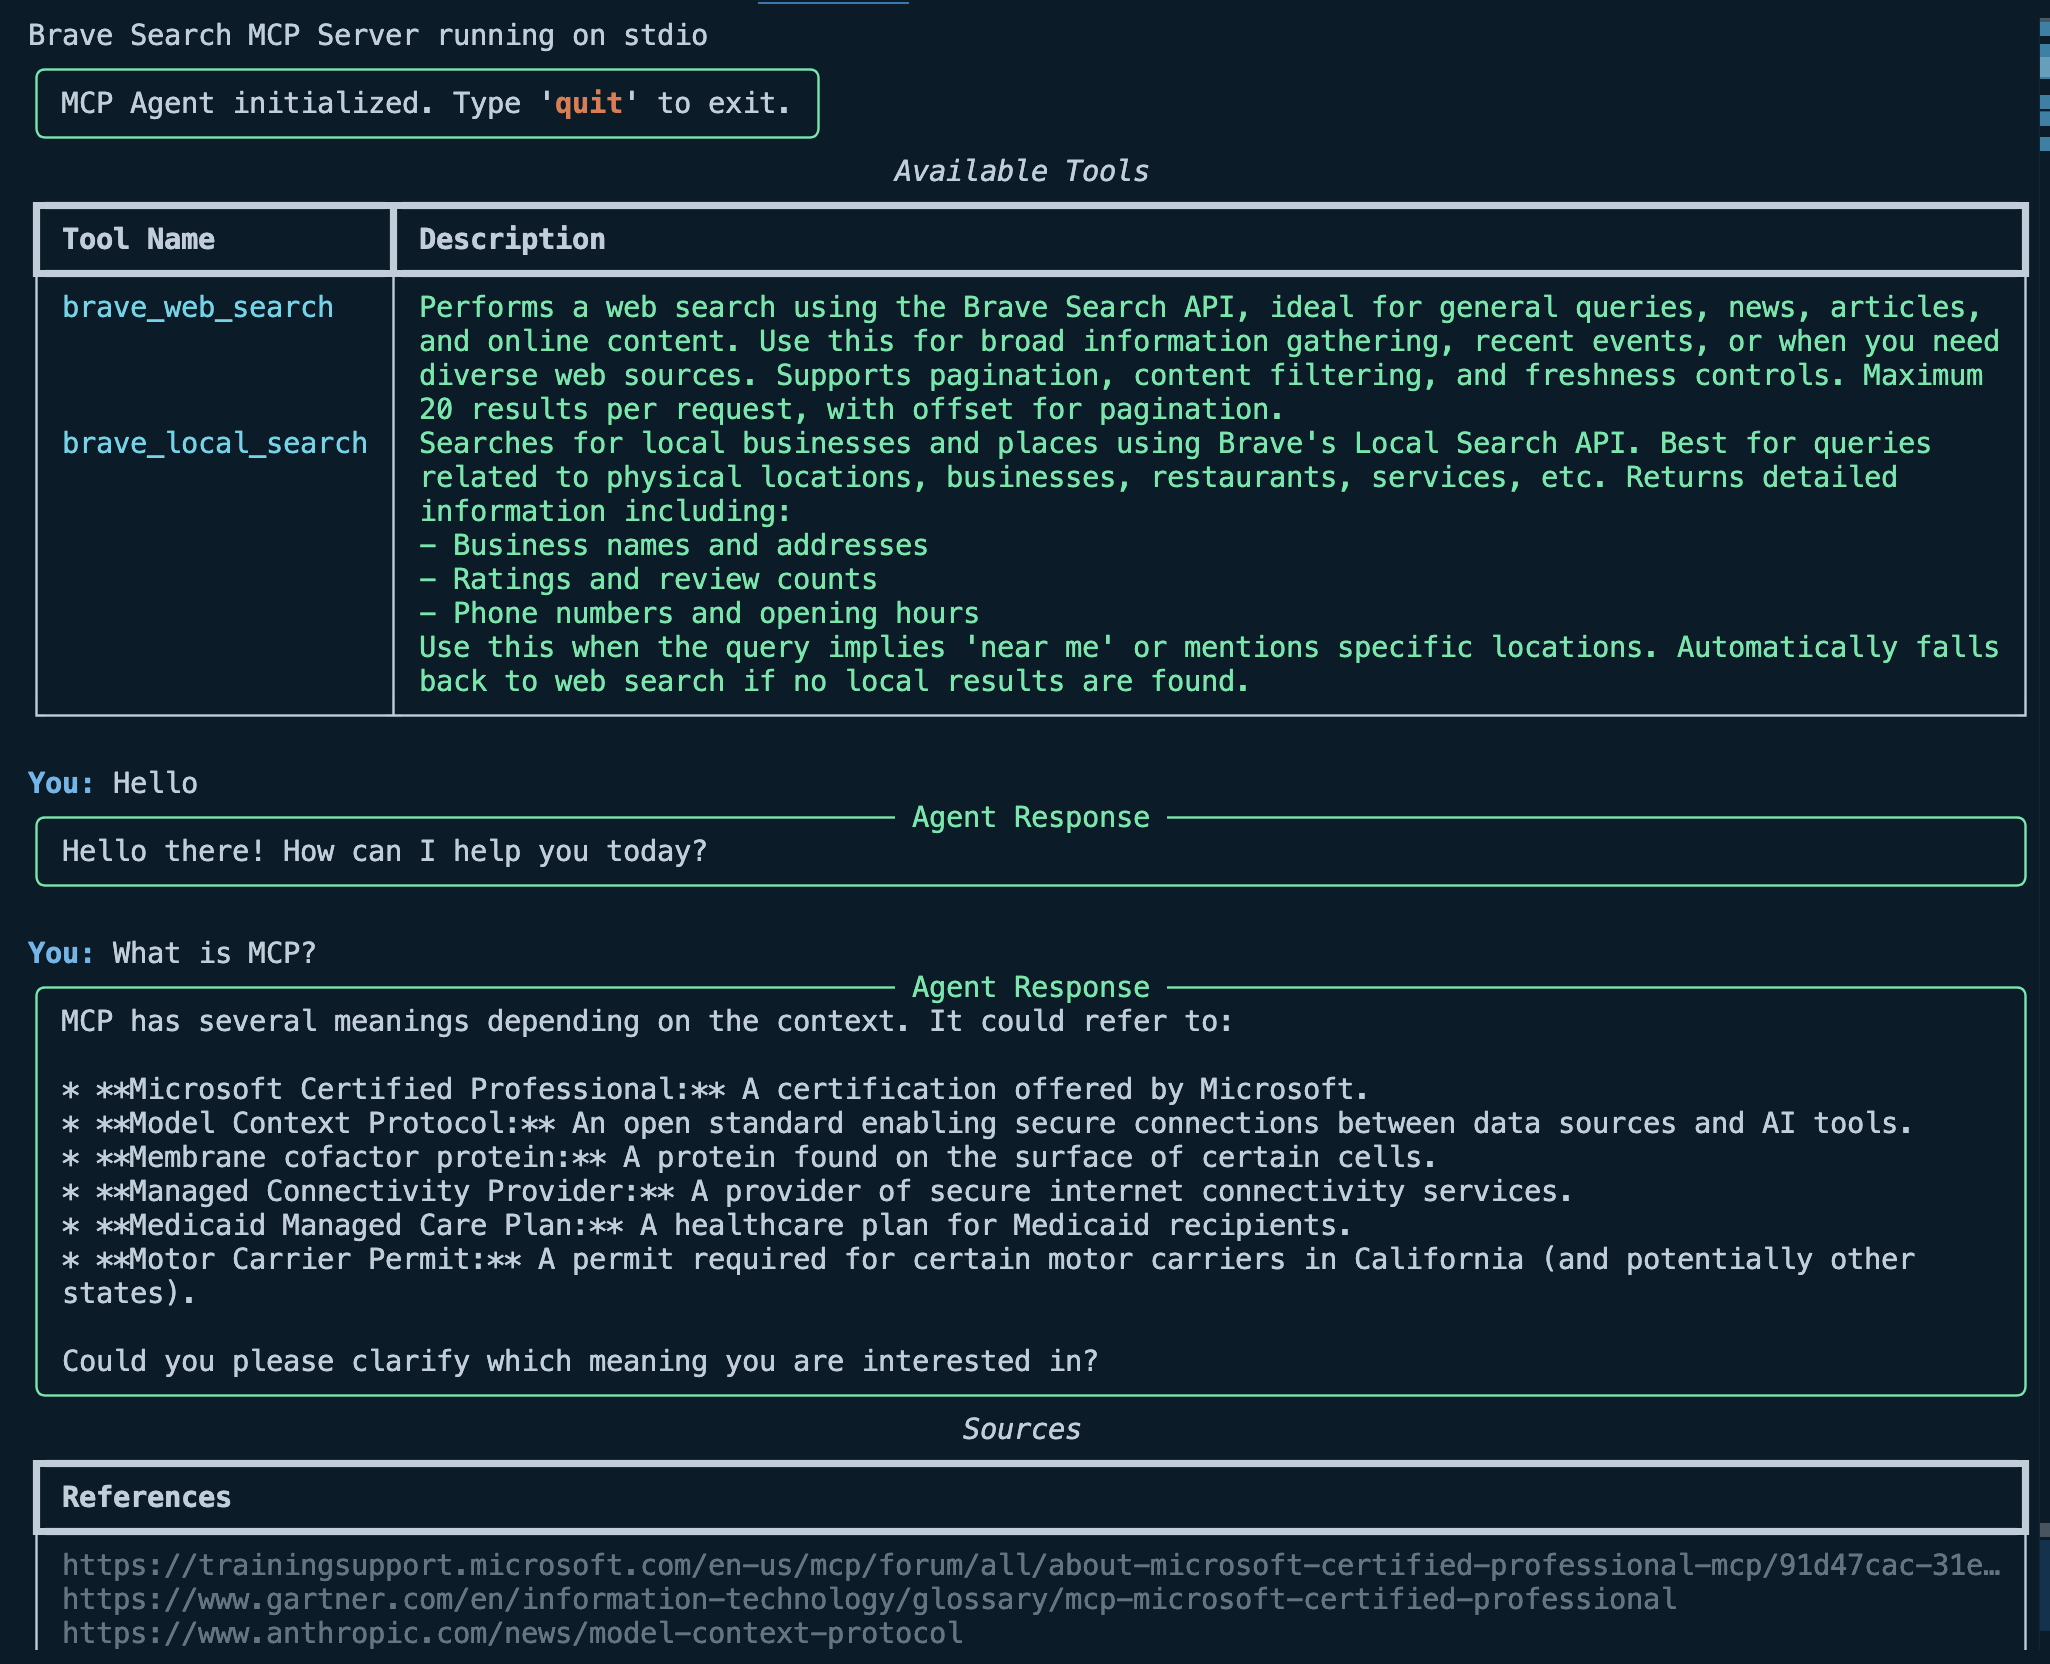The height and width of the screenshot is (1664, 2050).
Task: Click the 'Microsoft Certified Professional' bullet line
Action: point(714,1089)
